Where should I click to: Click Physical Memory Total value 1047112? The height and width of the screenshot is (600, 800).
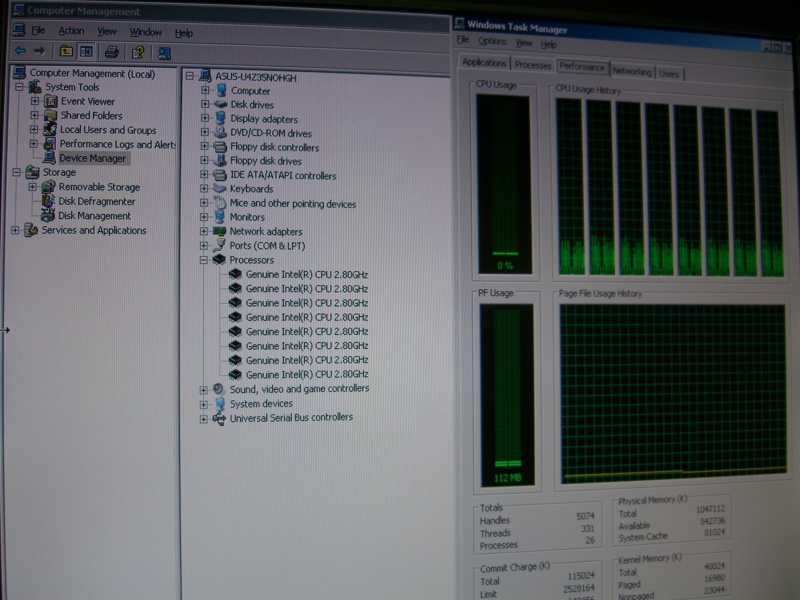[710, 509]
